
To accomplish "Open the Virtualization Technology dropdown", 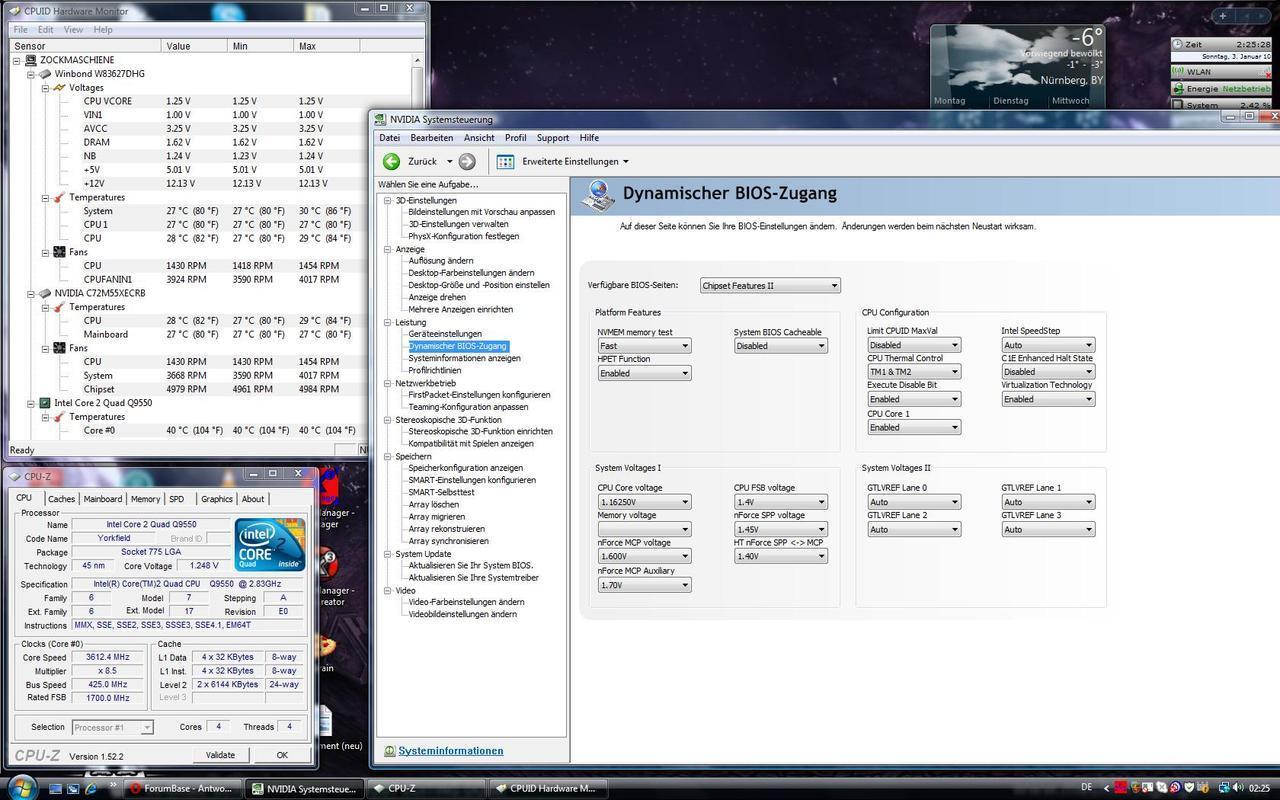I will click(1048, 399).
